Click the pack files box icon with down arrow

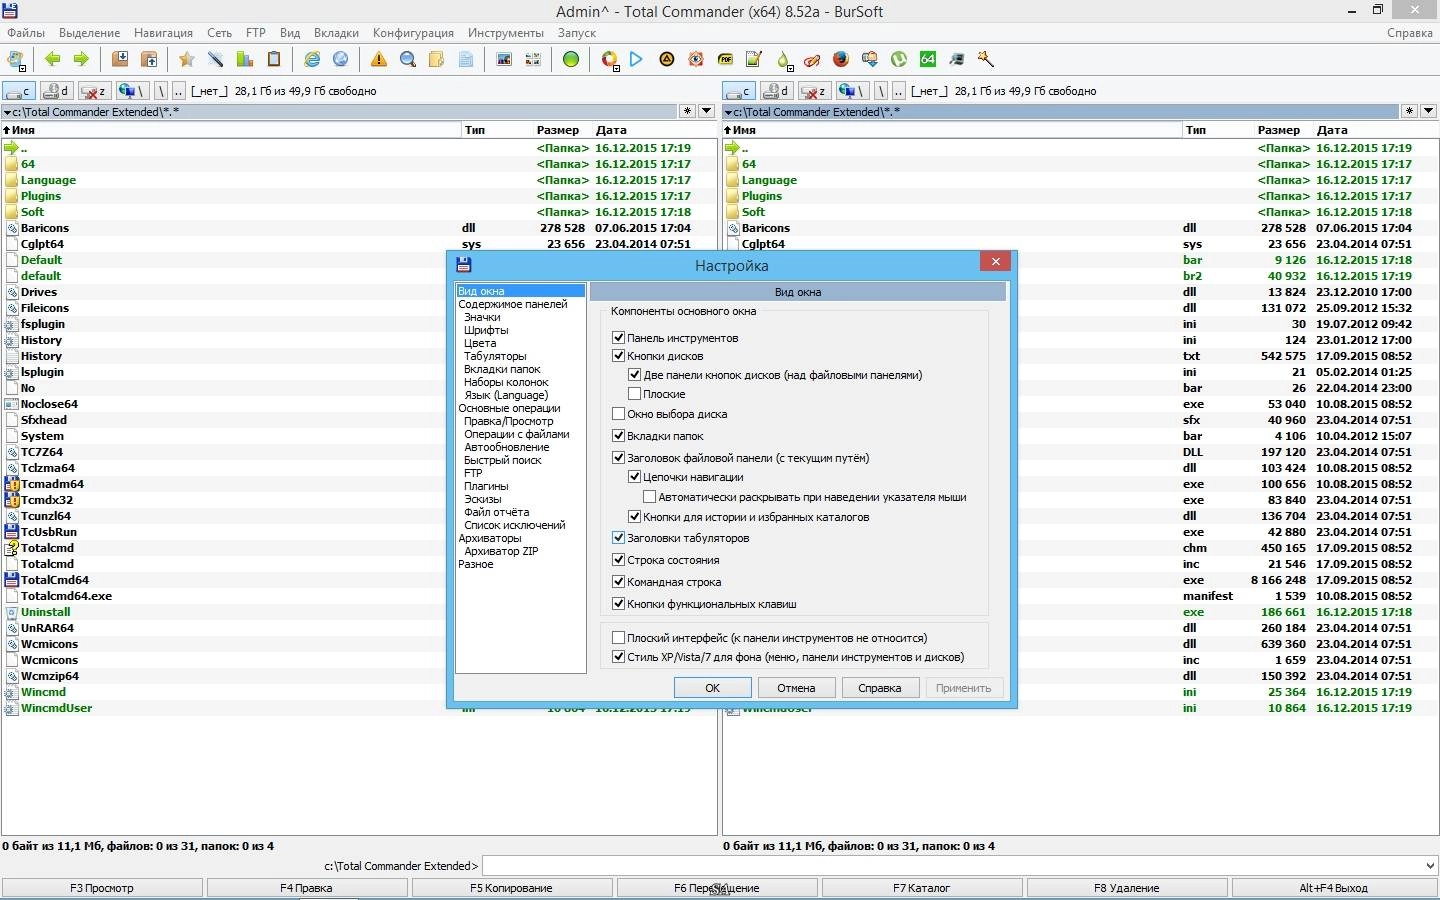pos(120,59)
